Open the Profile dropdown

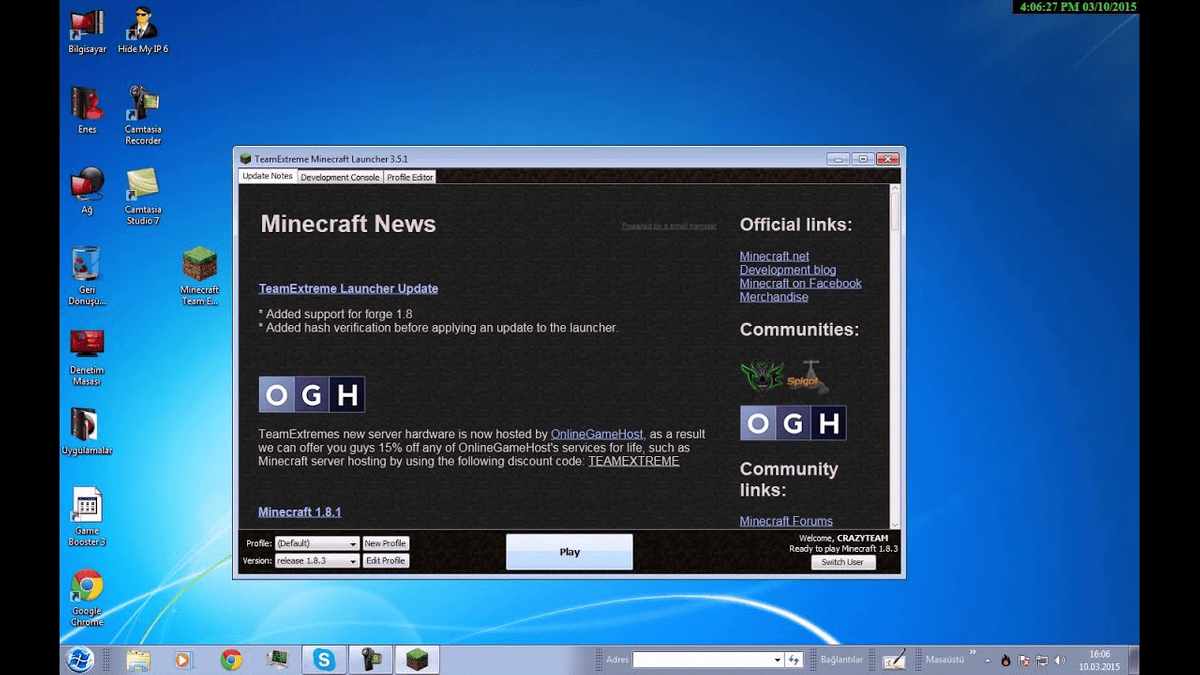pyautogui.click(x=317, y=543)
